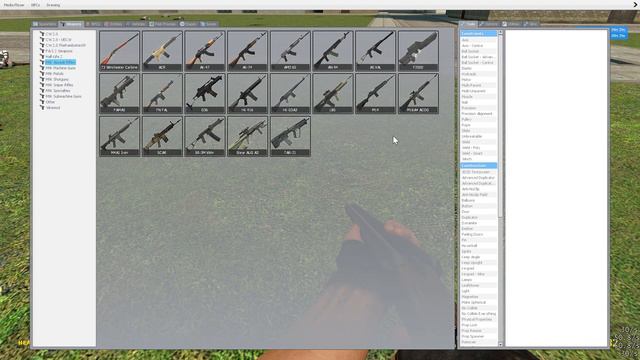Choose the M14 rifle icon

pyautogui.click(x=376, y=93)
